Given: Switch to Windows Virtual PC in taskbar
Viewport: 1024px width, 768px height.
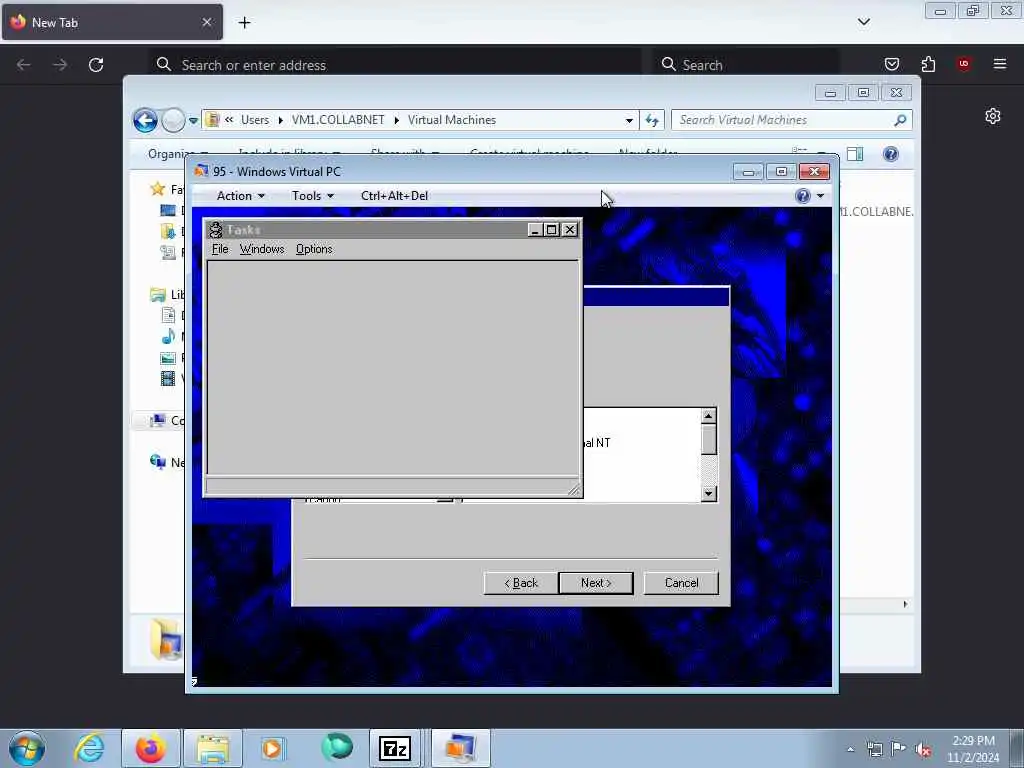Looking at the screenshot, I should pos(460,748).
